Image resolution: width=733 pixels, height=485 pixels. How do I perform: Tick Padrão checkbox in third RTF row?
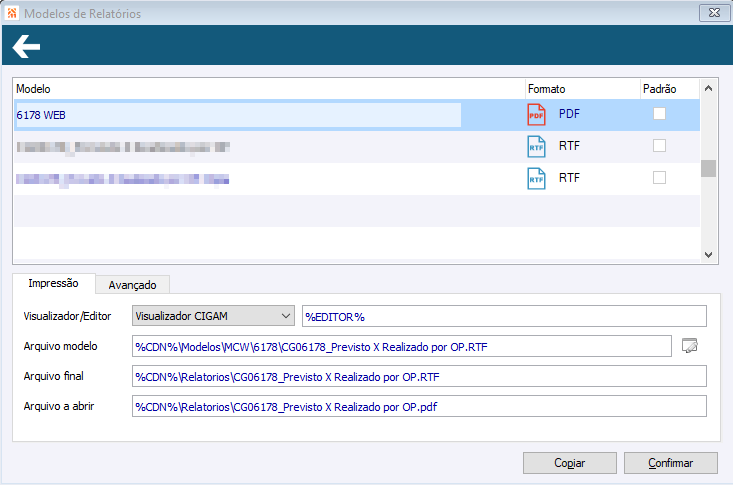pos(659,177)
